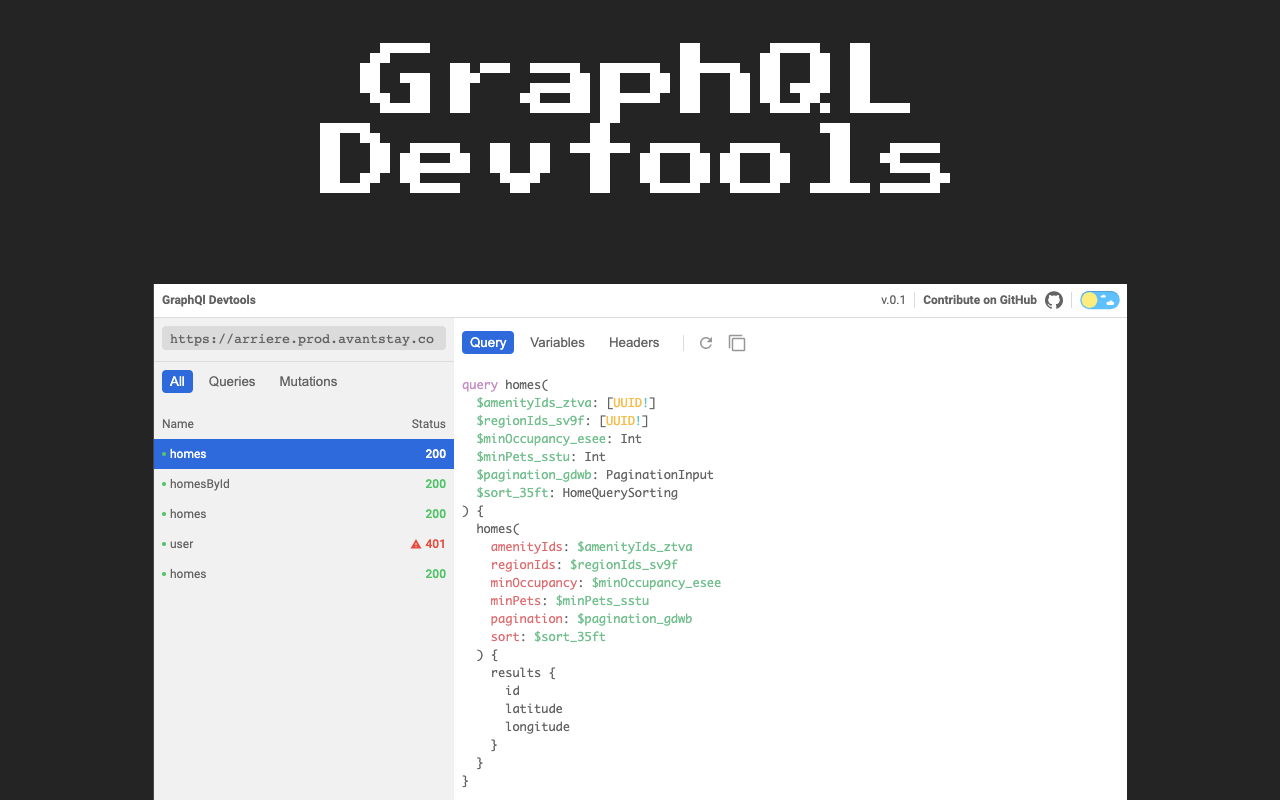Image resolution: width=1280 pixels, height=800 pixels.
Task: Click the sort argument line
Action: 548,637
